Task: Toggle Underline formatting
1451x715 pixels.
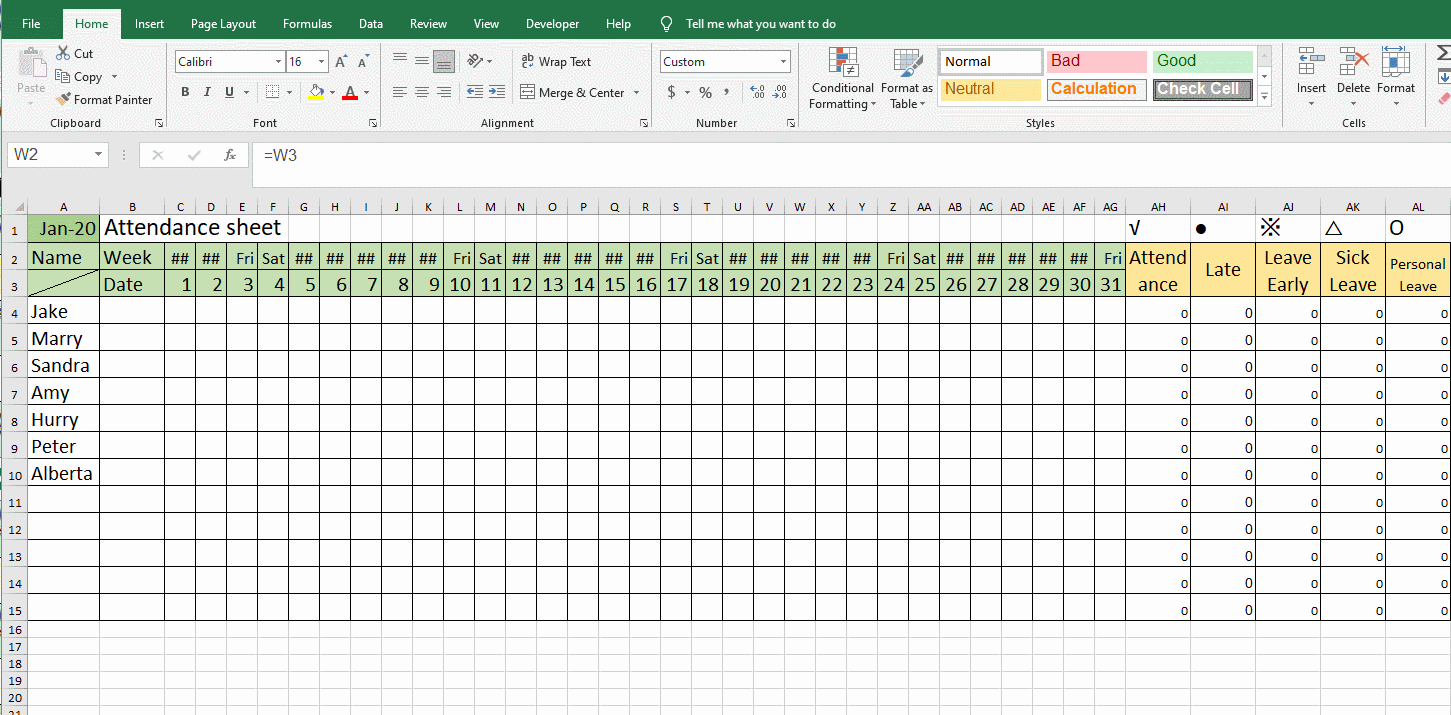Action: point(230,92)
